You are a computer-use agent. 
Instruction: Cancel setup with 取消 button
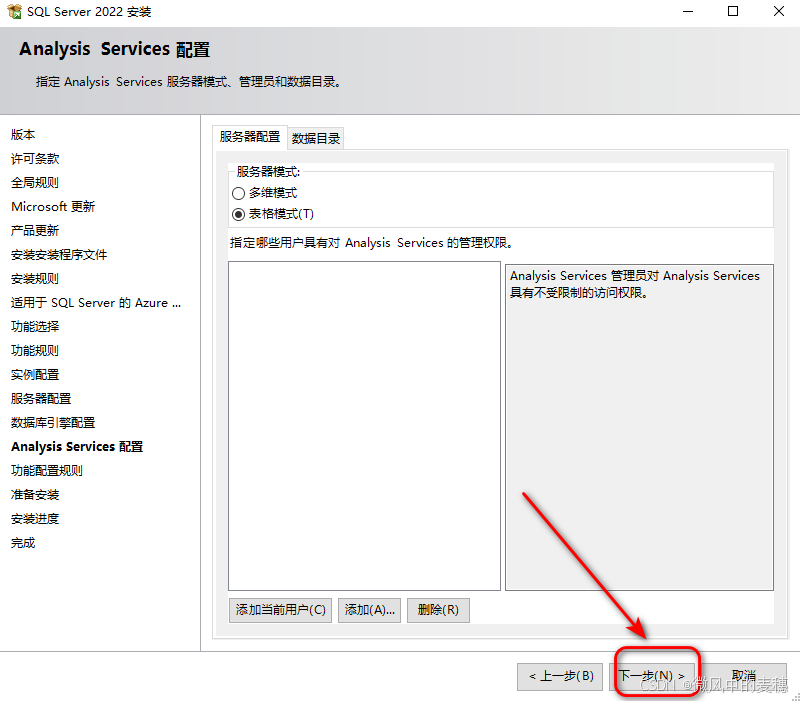pyautogui.click(x=744, y=677)
